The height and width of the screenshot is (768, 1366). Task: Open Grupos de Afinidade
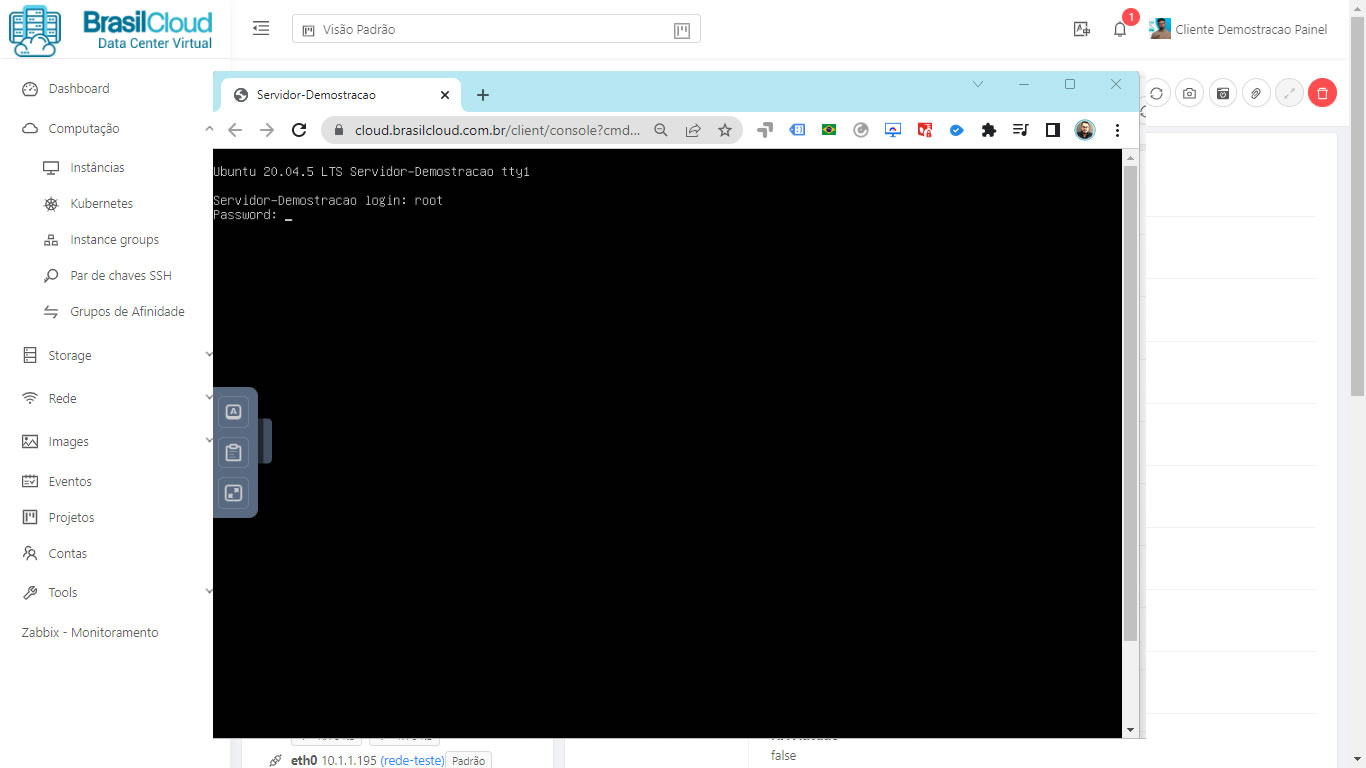point(127,312)
